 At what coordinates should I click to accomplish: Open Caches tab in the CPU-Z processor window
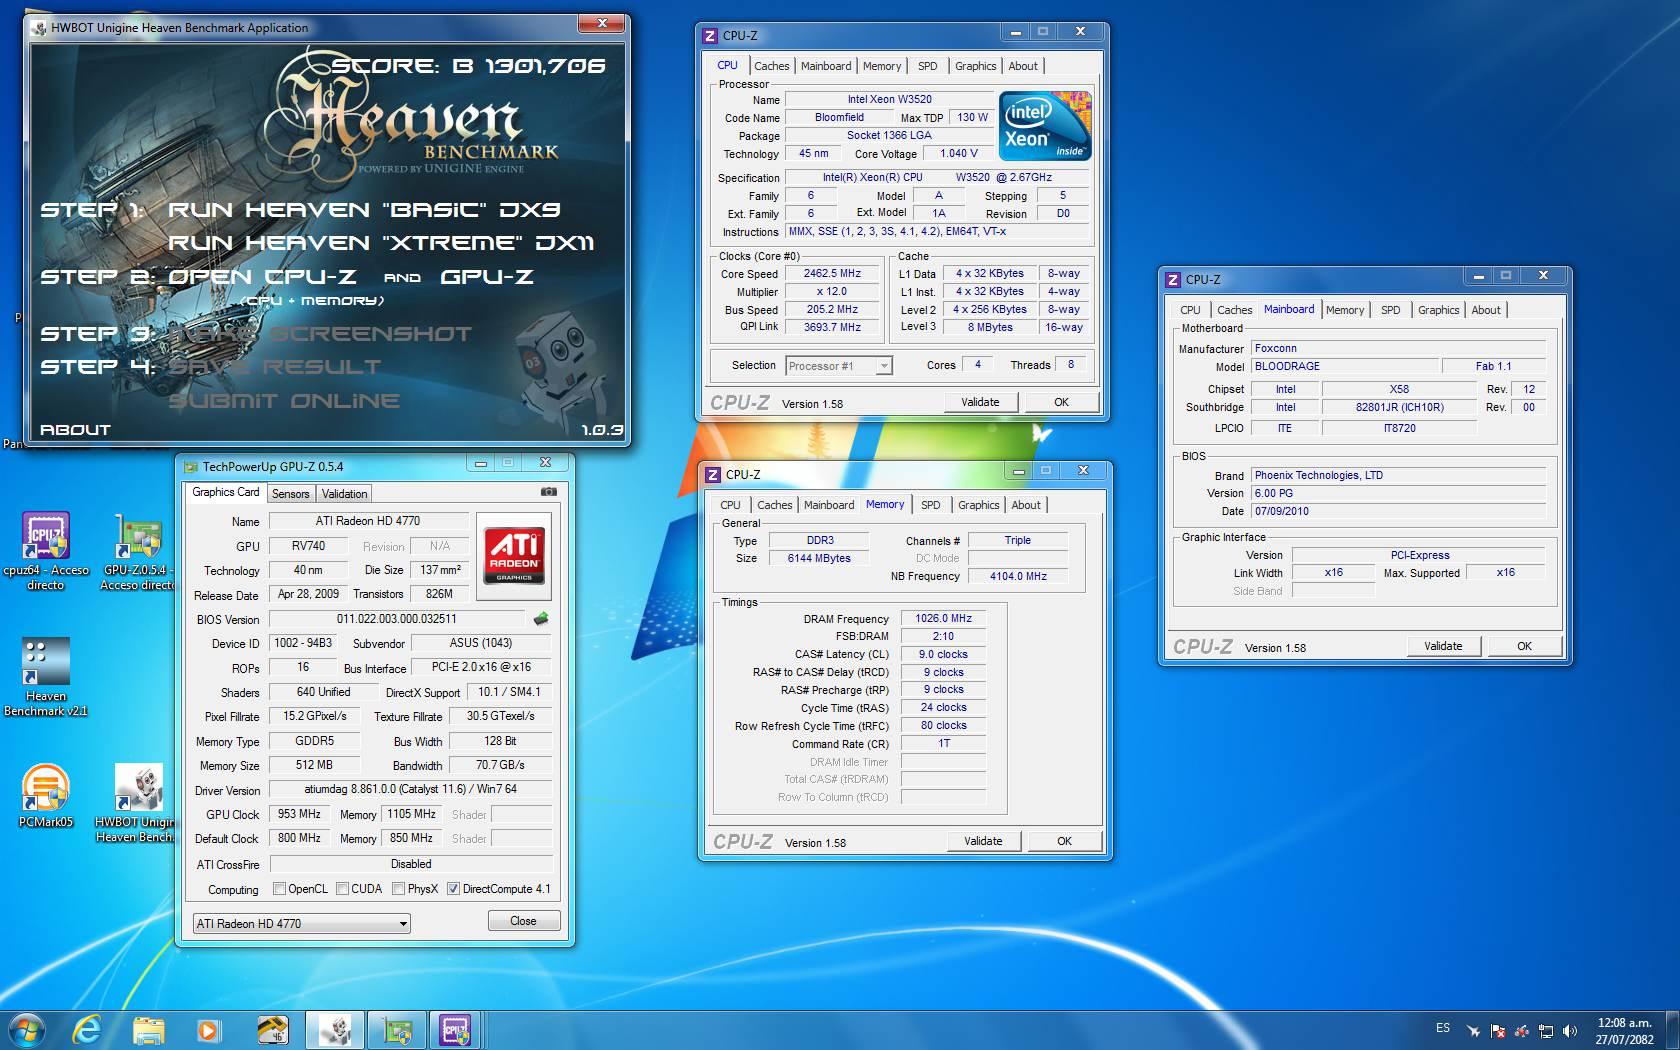tap(771, 66)
